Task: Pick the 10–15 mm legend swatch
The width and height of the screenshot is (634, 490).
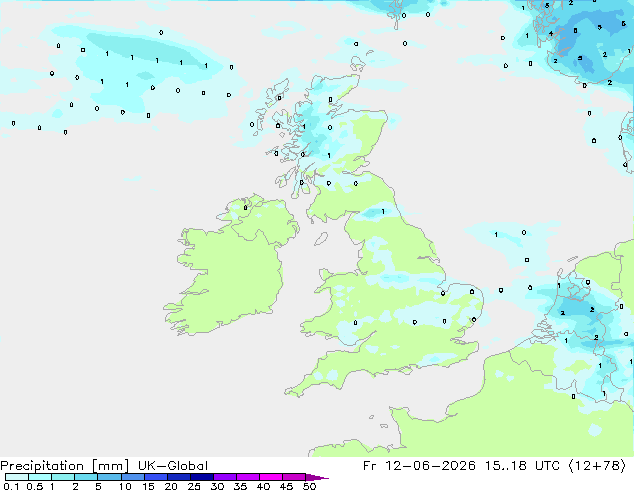Action: click(132, 477)
